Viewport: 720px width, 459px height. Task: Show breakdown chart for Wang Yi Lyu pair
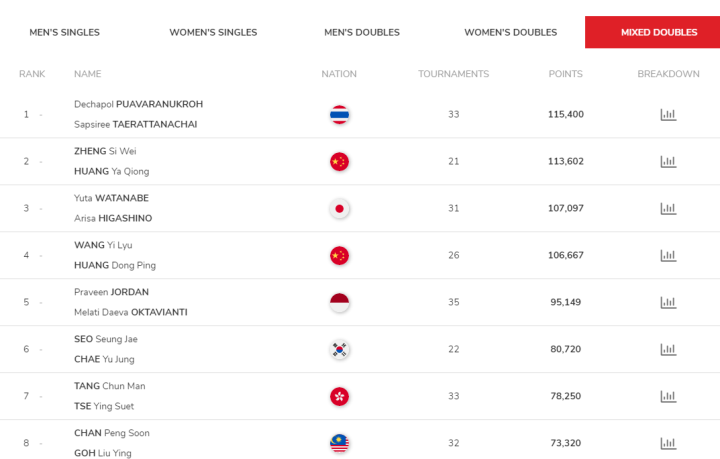click(668, 256)
